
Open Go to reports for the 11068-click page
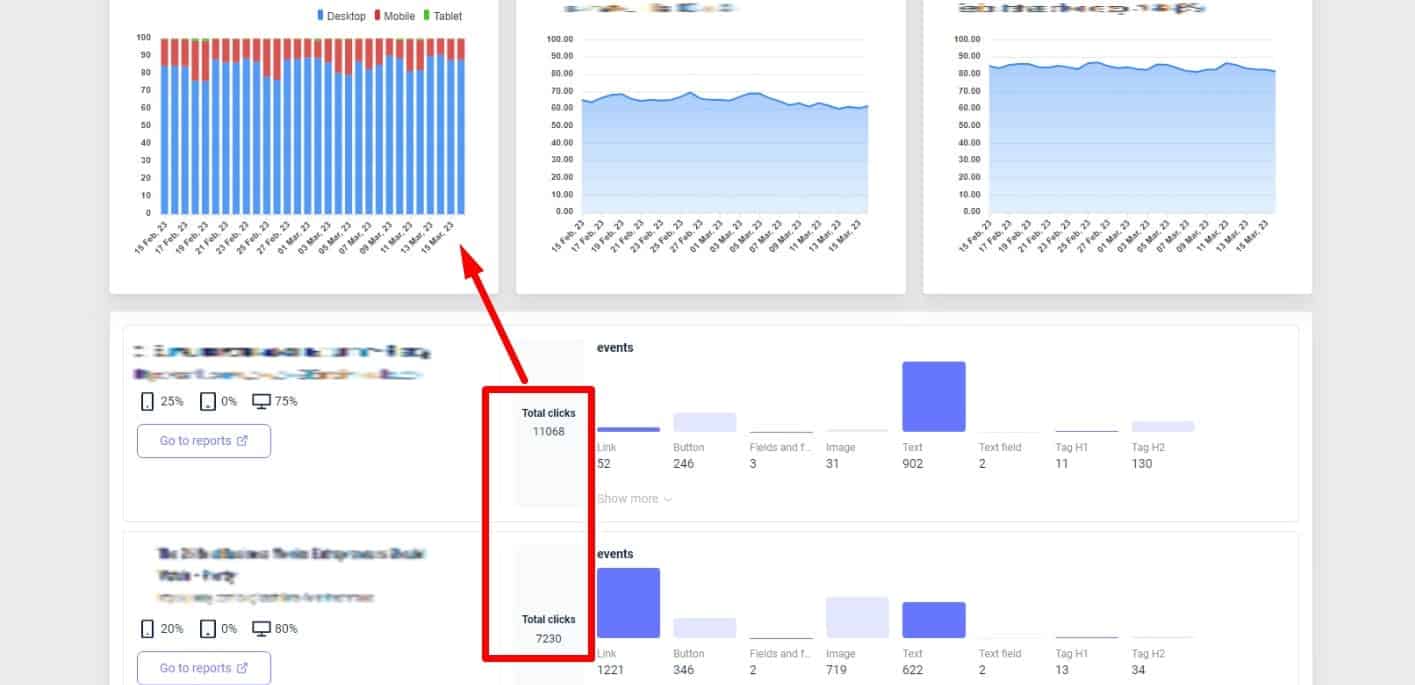pos(203,441)
